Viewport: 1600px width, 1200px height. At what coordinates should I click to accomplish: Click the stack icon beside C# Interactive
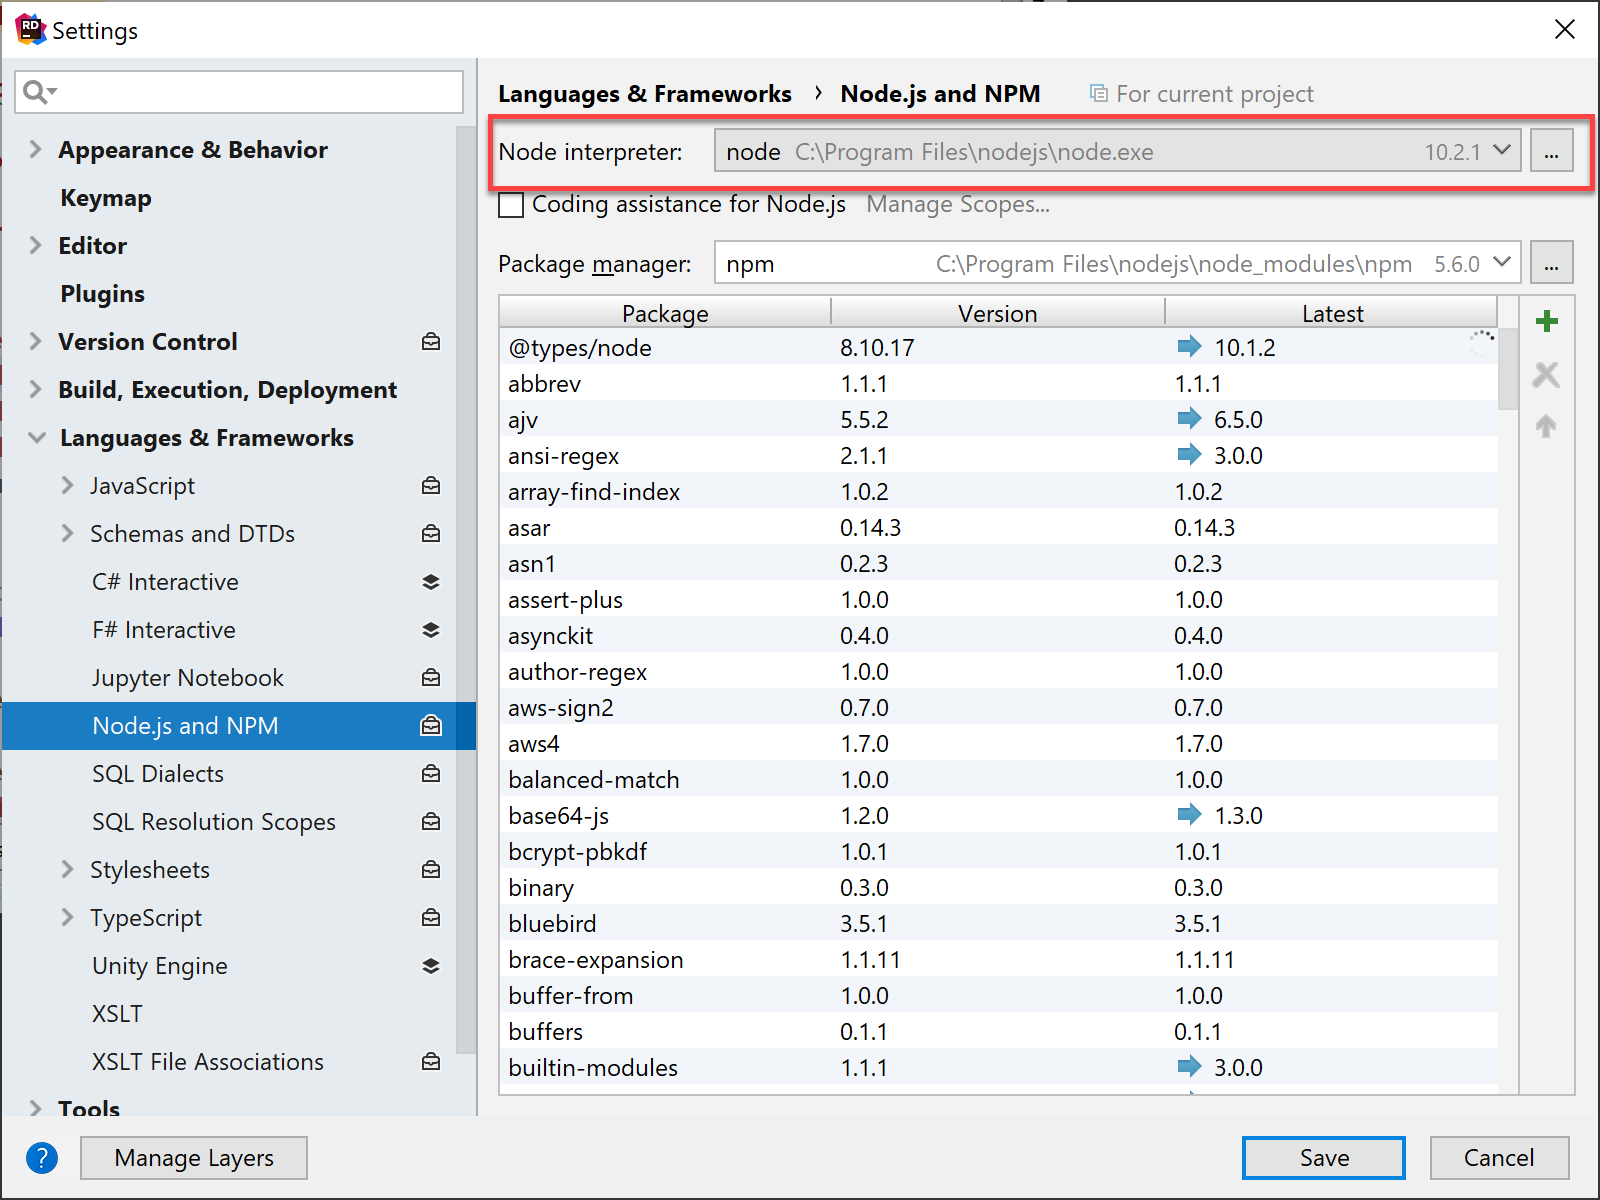coord(431,582)
